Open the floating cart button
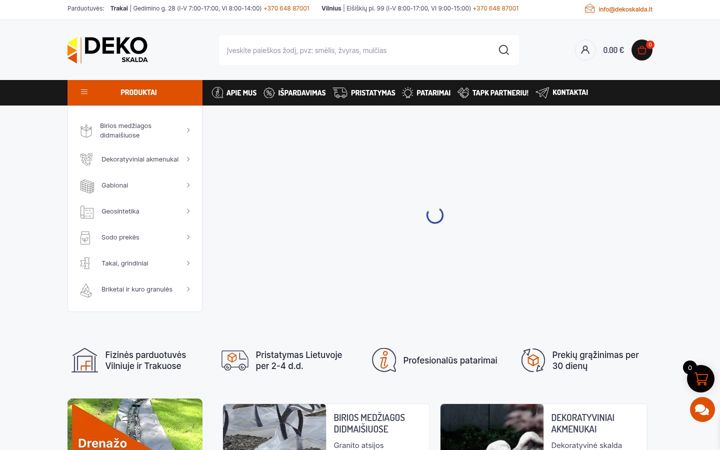 click(x=700, y=379)
